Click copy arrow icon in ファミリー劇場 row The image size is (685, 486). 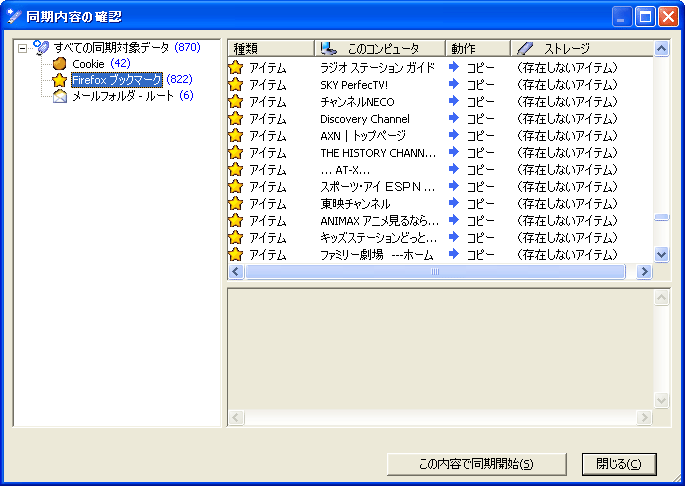click(x=454, y=254)
